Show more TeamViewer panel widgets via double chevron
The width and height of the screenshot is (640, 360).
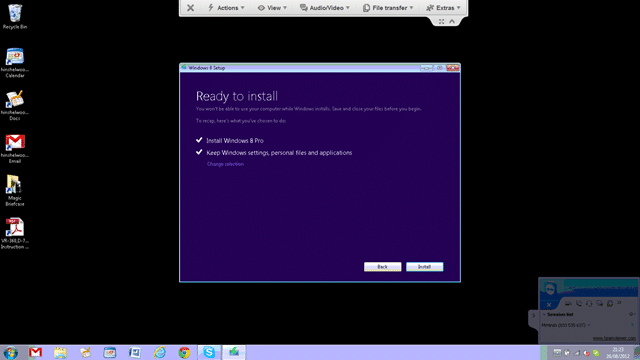coord(619,303)
